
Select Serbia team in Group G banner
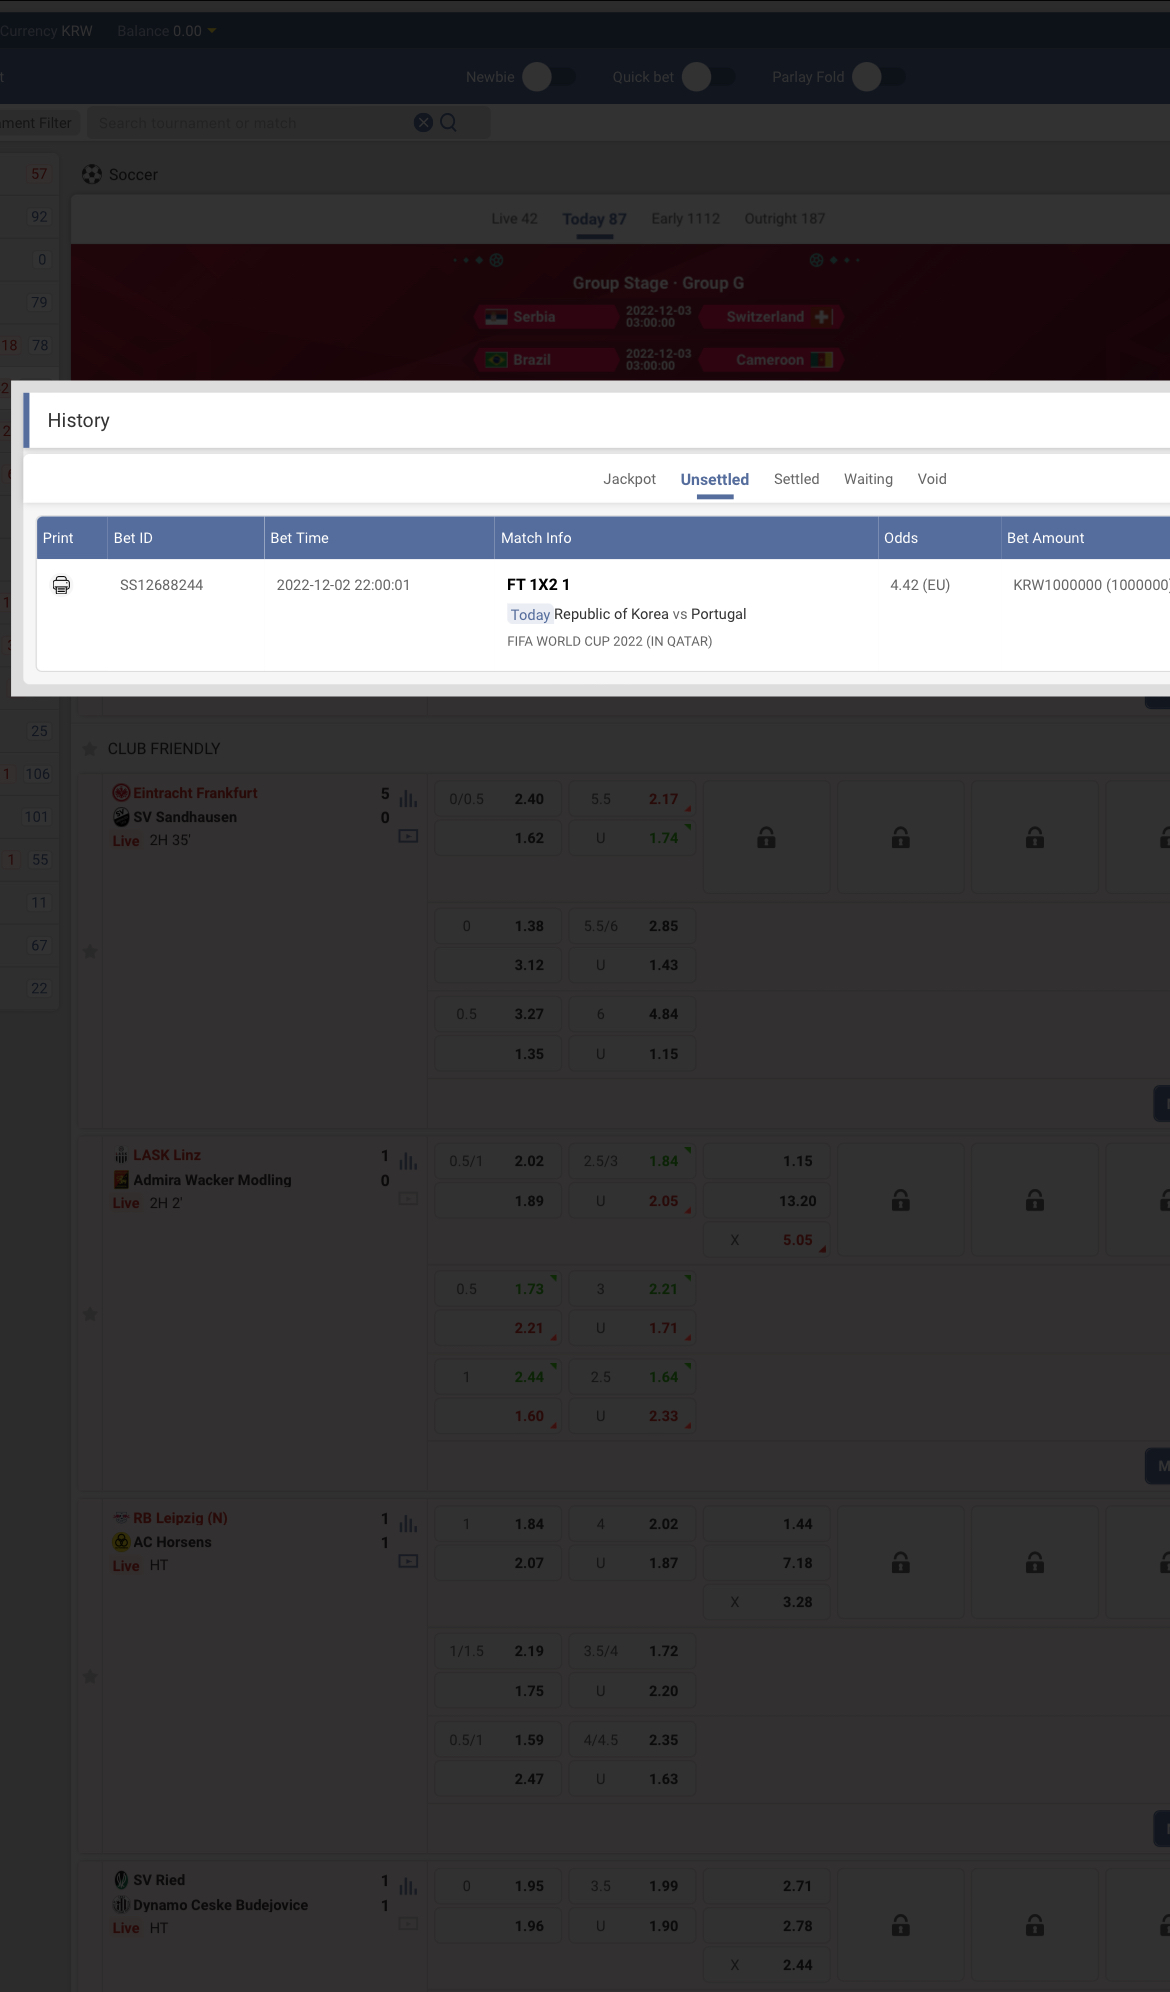click(547, 317)
